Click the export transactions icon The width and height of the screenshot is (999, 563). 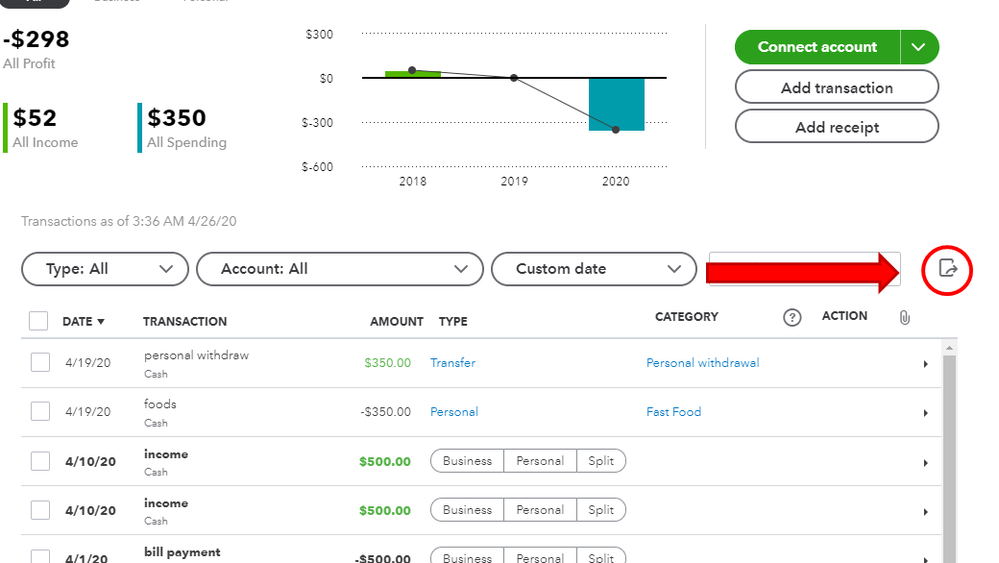pyautogui.click(x=948, y=269)
